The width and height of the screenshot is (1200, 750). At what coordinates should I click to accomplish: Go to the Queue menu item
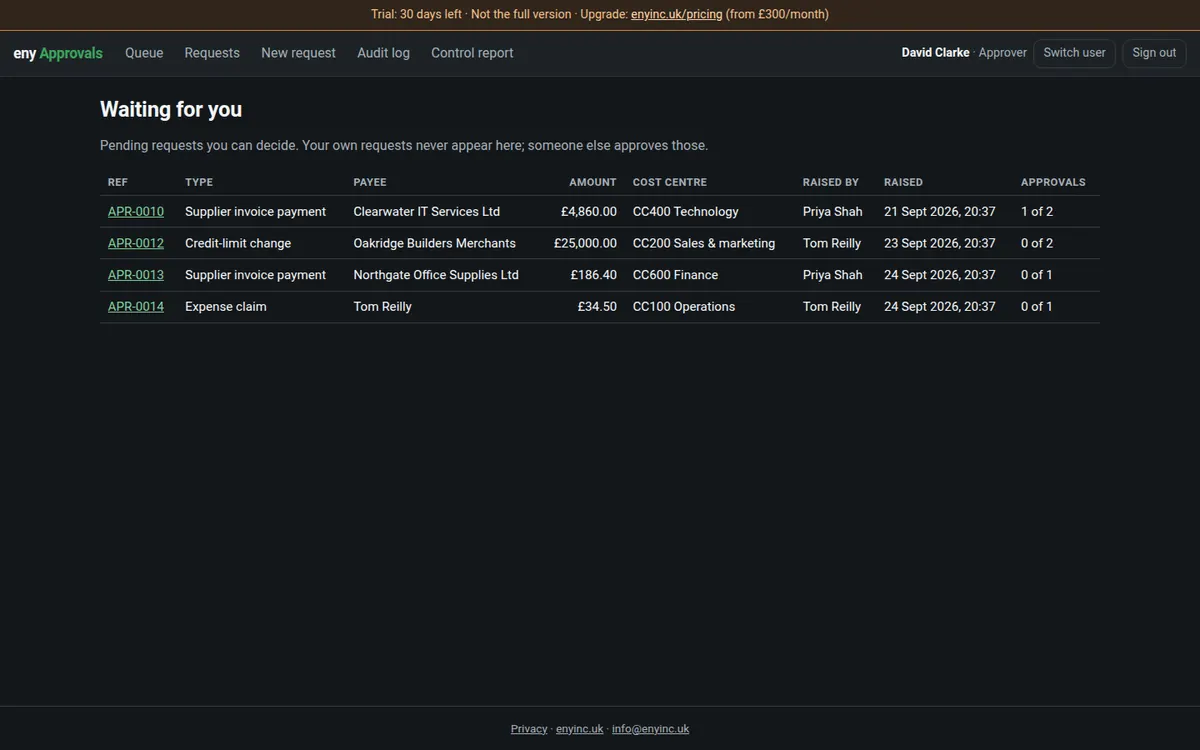(144, 53)
